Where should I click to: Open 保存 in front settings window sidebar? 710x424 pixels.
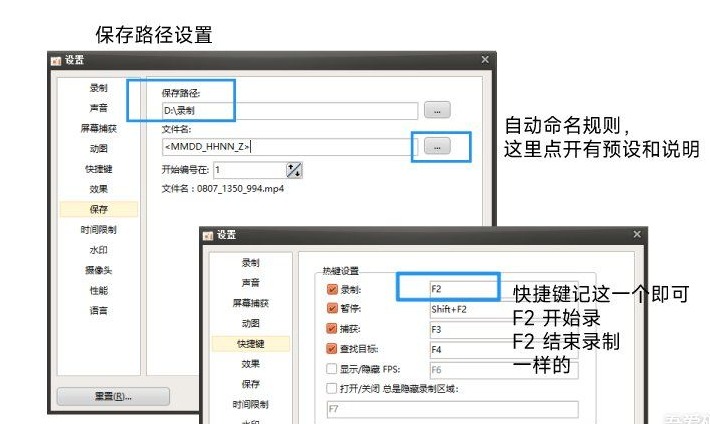(250, 384)
